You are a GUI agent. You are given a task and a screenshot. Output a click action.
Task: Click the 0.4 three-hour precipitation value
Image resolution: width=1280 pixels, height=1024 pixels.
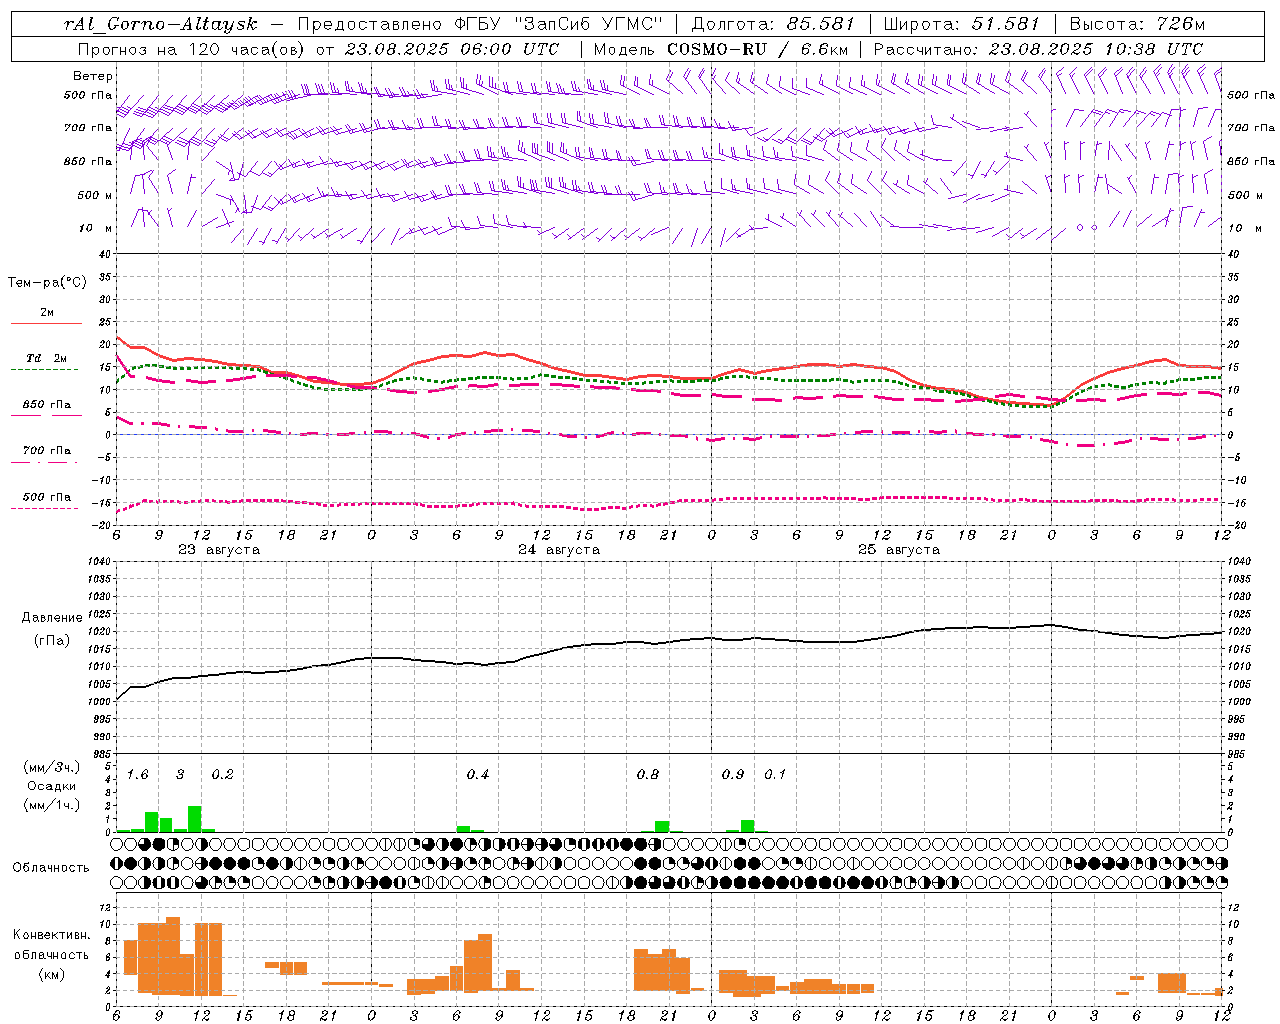478,774
